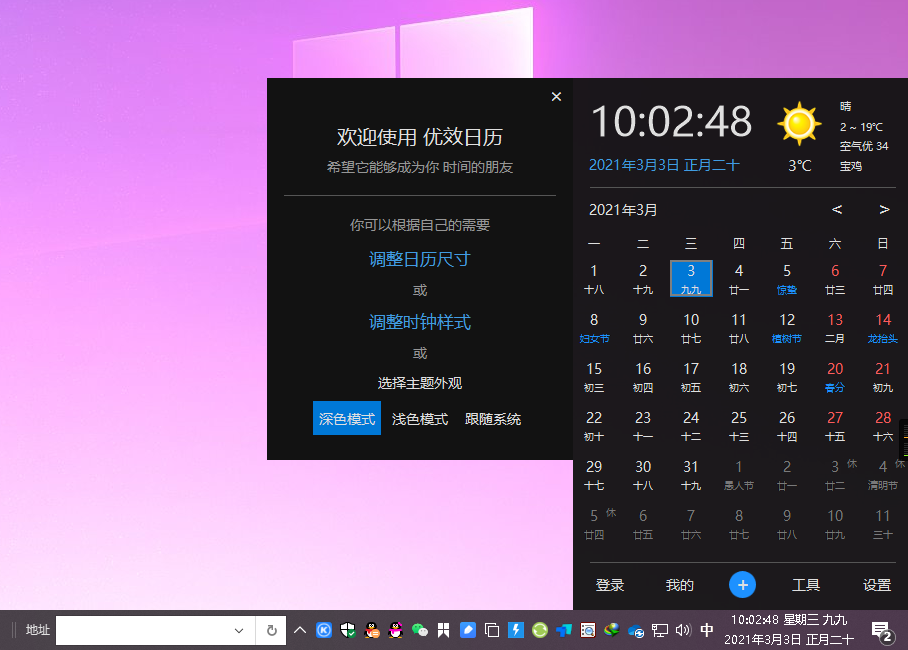Screen dimensions: 908x650
Task: Open the network icon in the tray
Action: point(659,632)
